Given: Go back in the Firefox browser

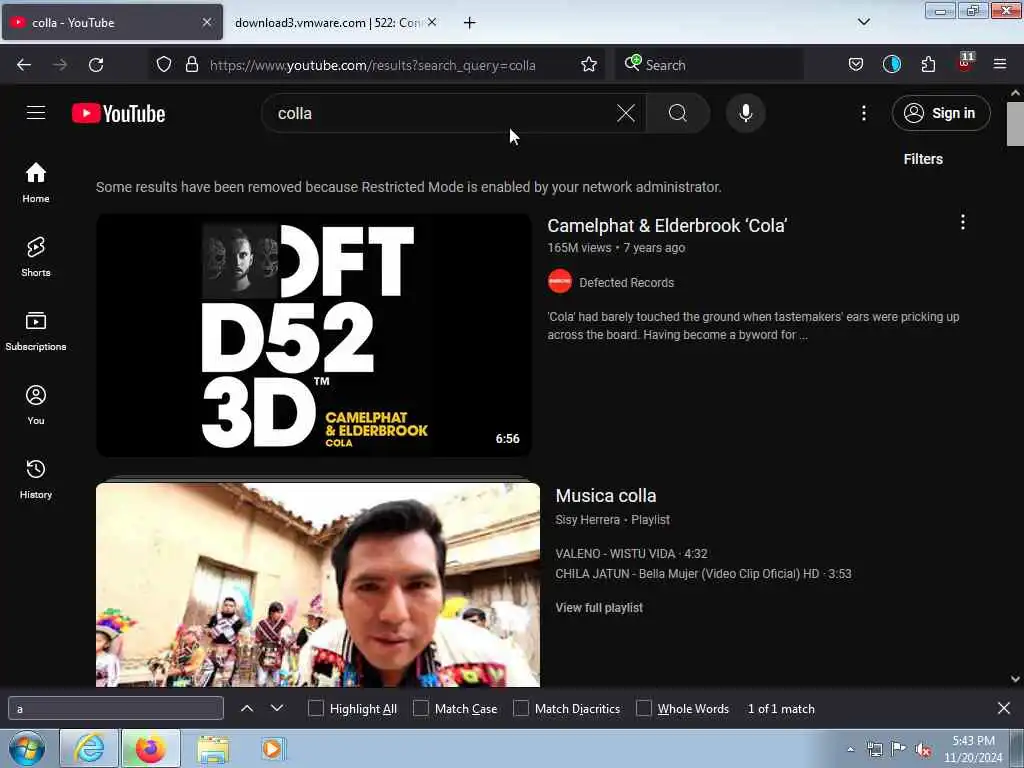Looking at the screenshot, I should click(x=24, y=65).
